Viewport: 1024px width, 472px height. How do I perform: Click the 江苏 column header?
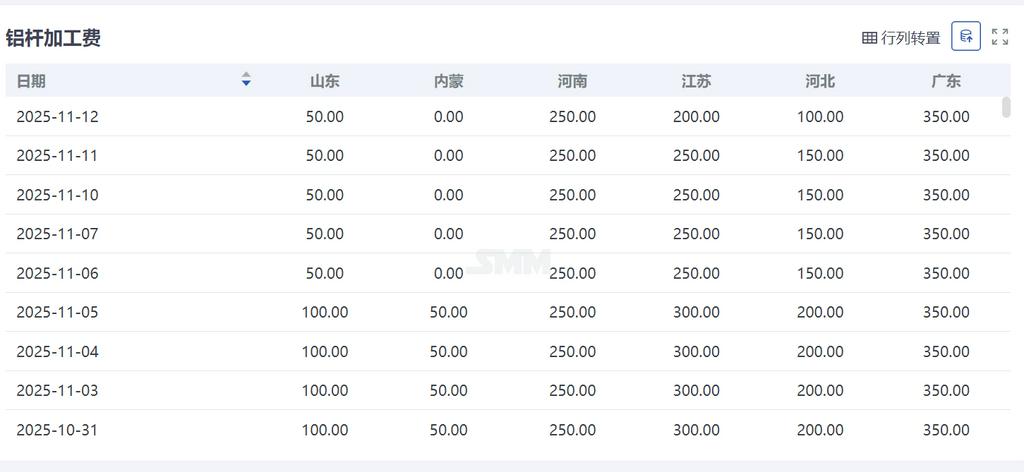tap(696, 81)
